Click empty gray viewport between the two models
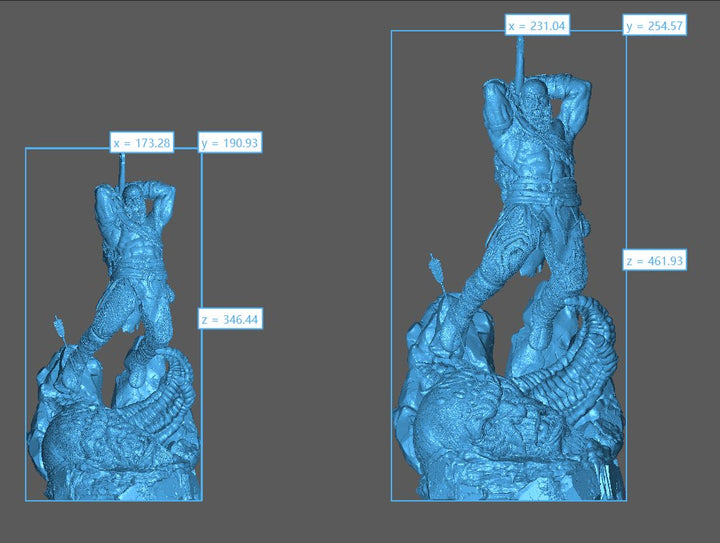This screenshot has height=543, width=720. [x=300, y=300]
